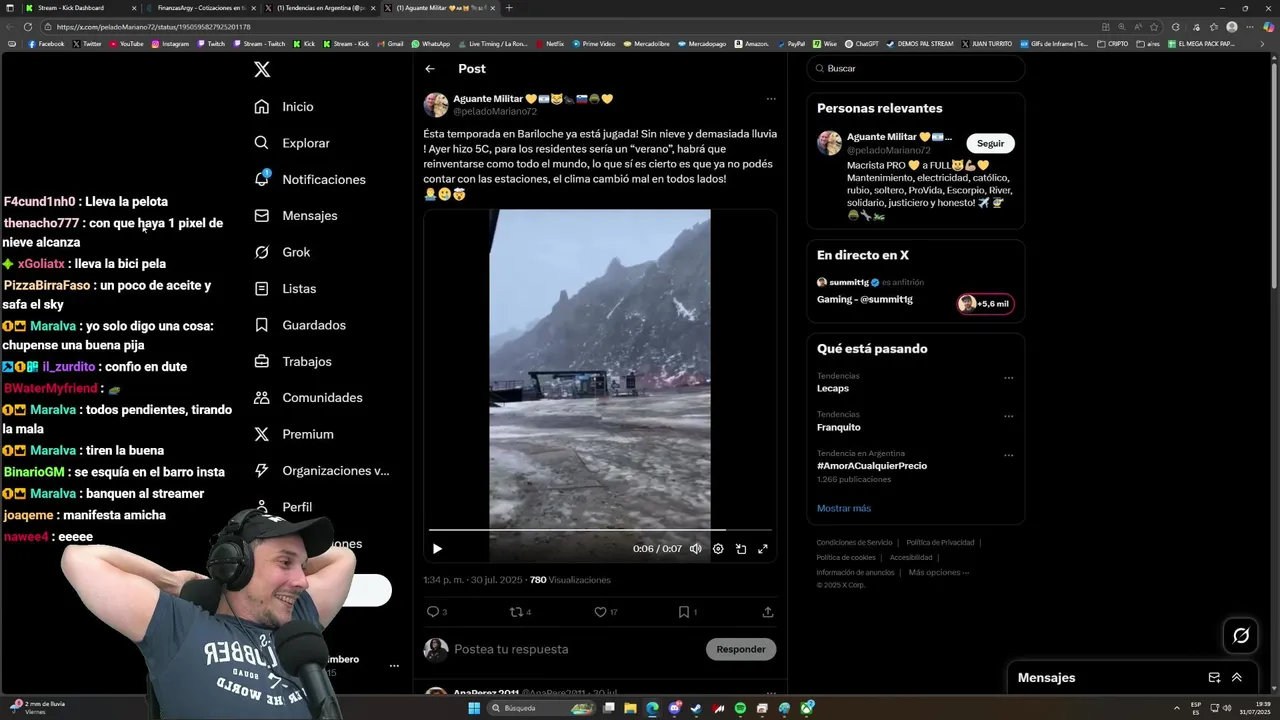Toggle video picture-in-picture mode

click(x=741, y=548)
